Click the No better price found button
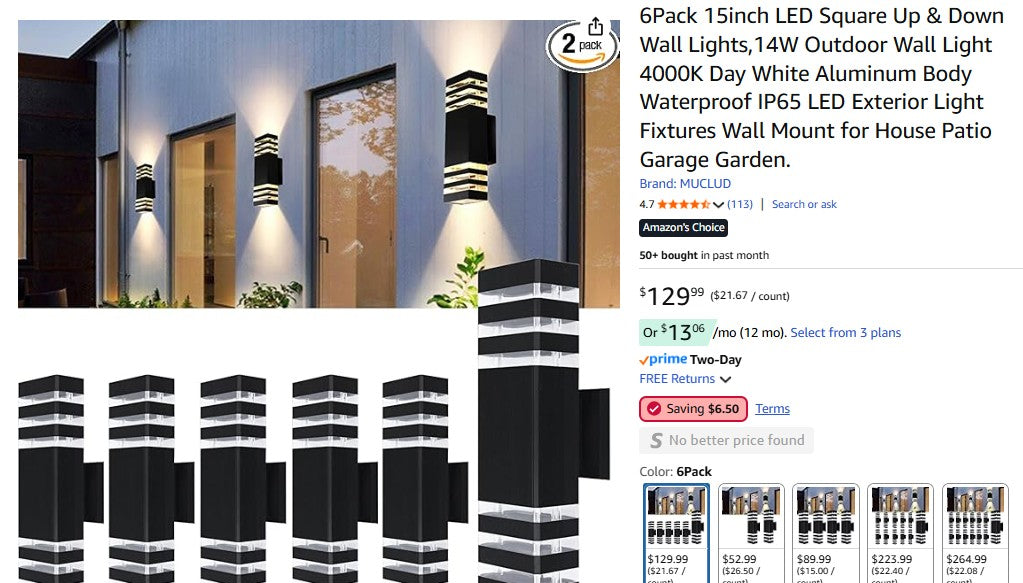This screenshot has height=583, width=1023. coord(726,441)
